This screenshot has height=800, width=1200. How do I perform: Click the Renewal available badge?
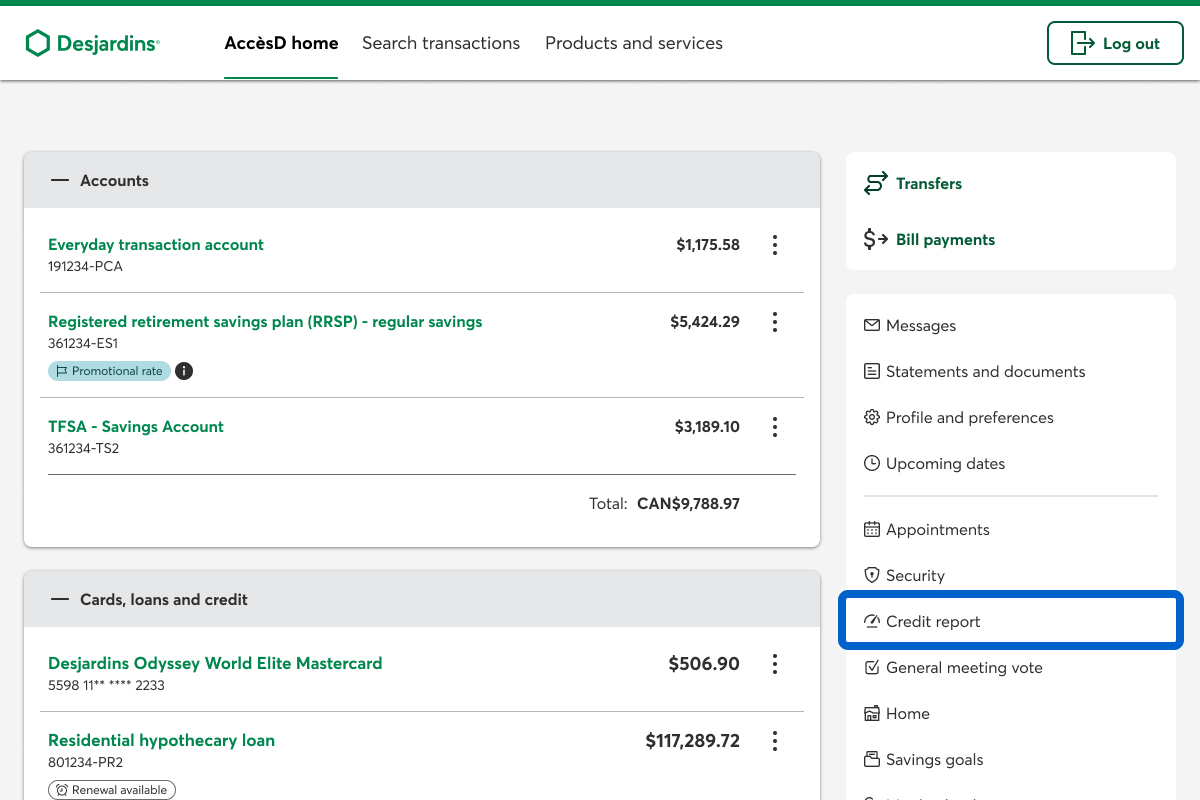tap(112, 790)
